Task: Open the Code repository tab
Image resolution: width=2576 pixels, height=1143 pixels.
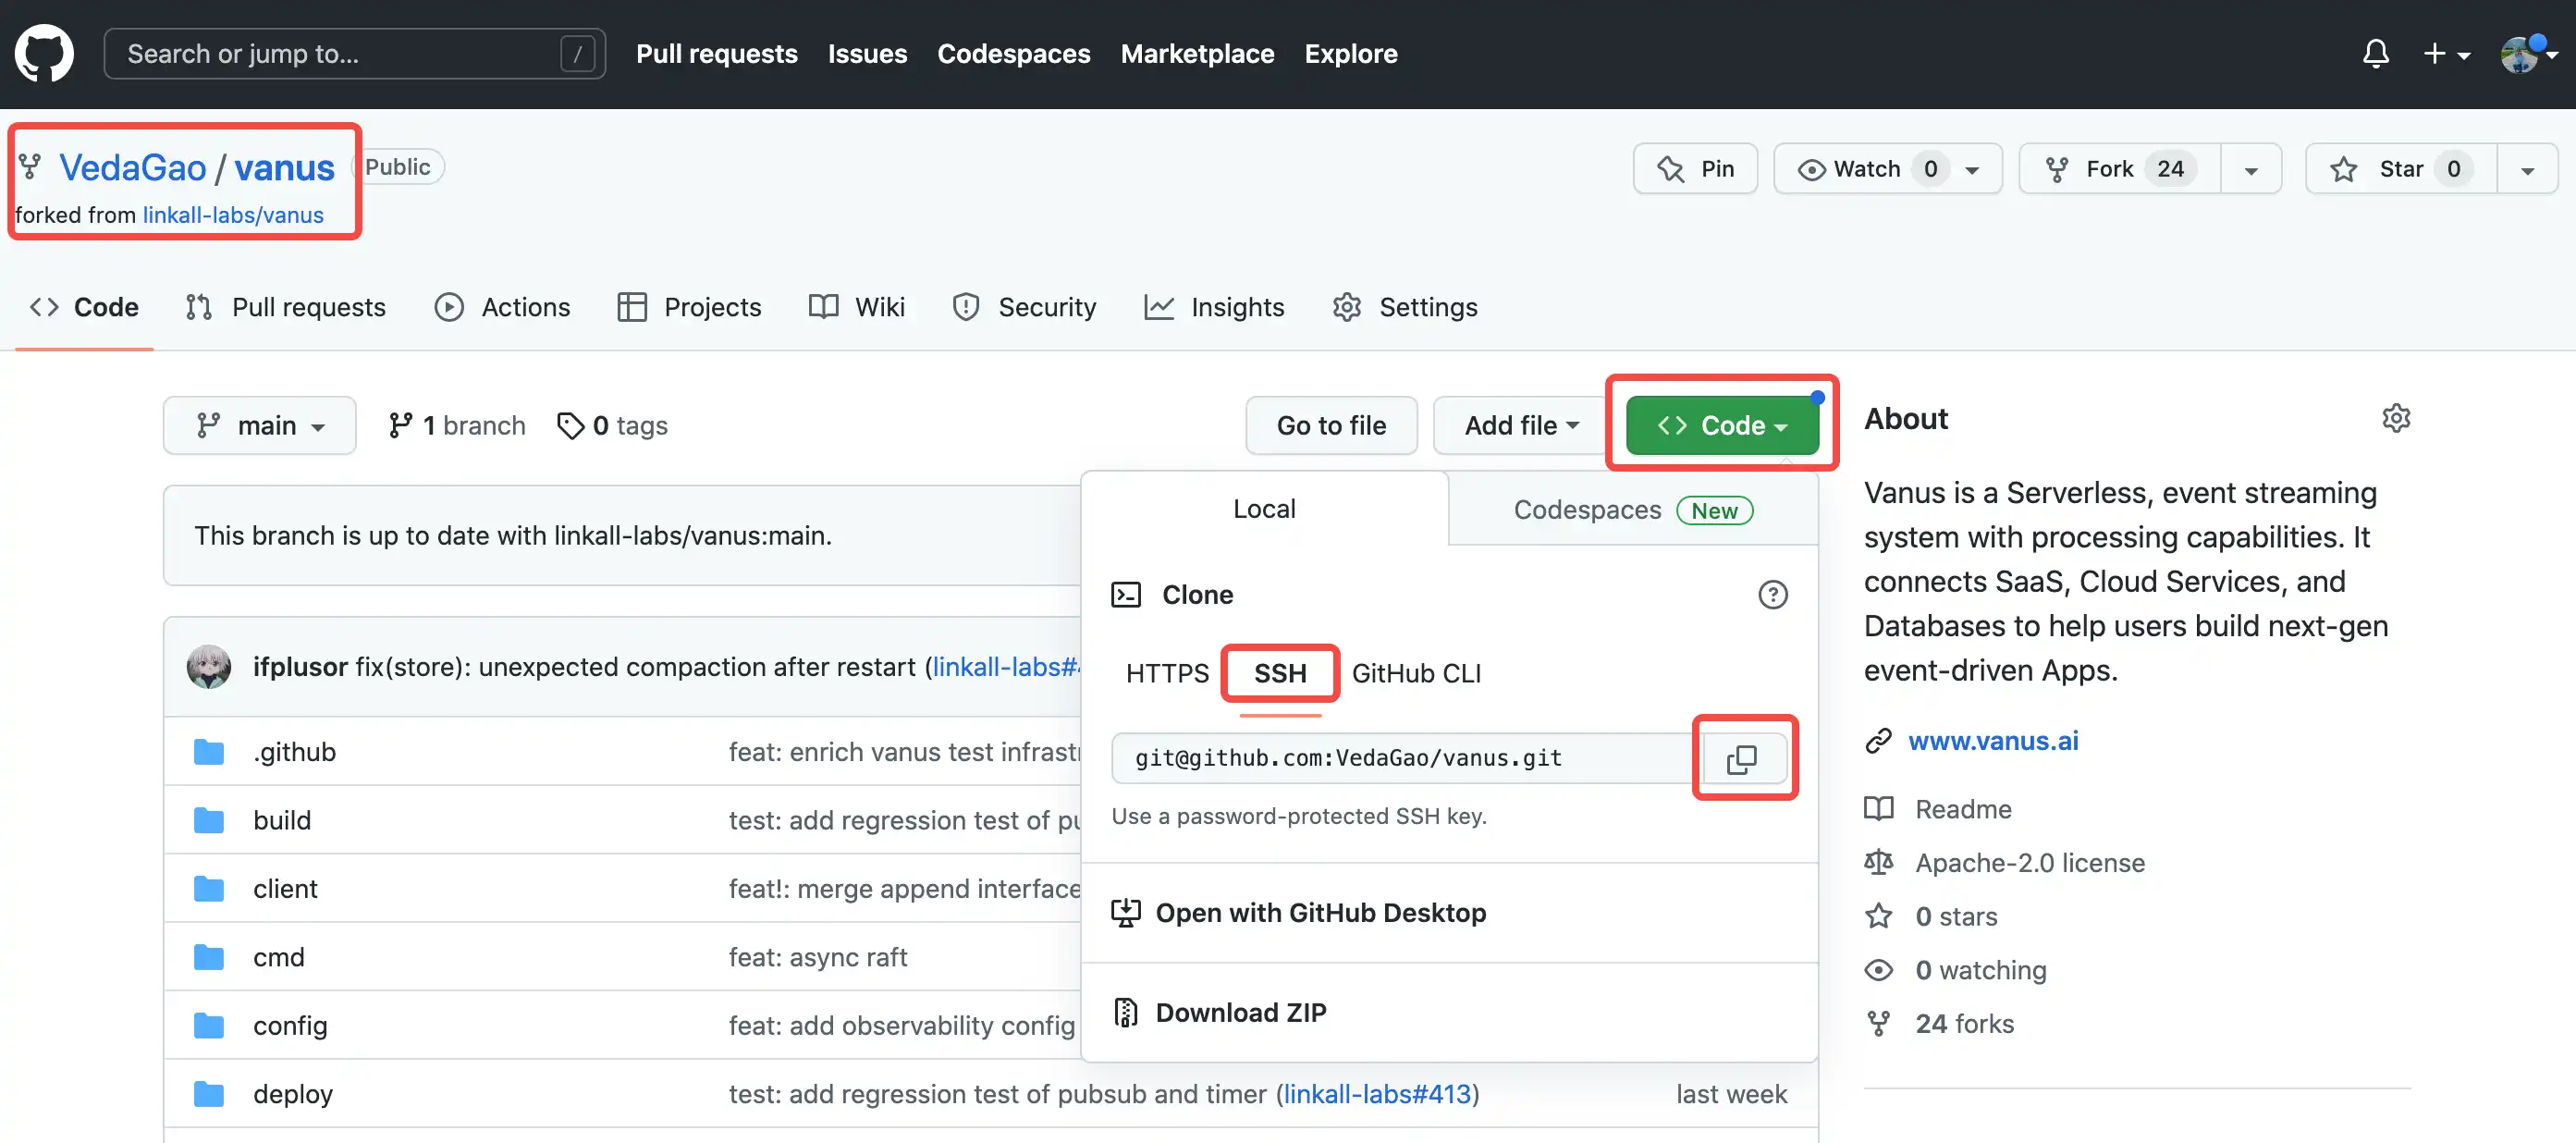Action: 84,307
